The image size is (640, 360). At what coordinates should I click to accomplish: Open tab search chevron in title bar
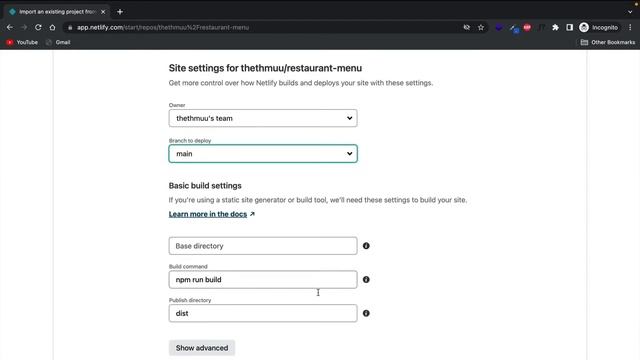[630, 12]
